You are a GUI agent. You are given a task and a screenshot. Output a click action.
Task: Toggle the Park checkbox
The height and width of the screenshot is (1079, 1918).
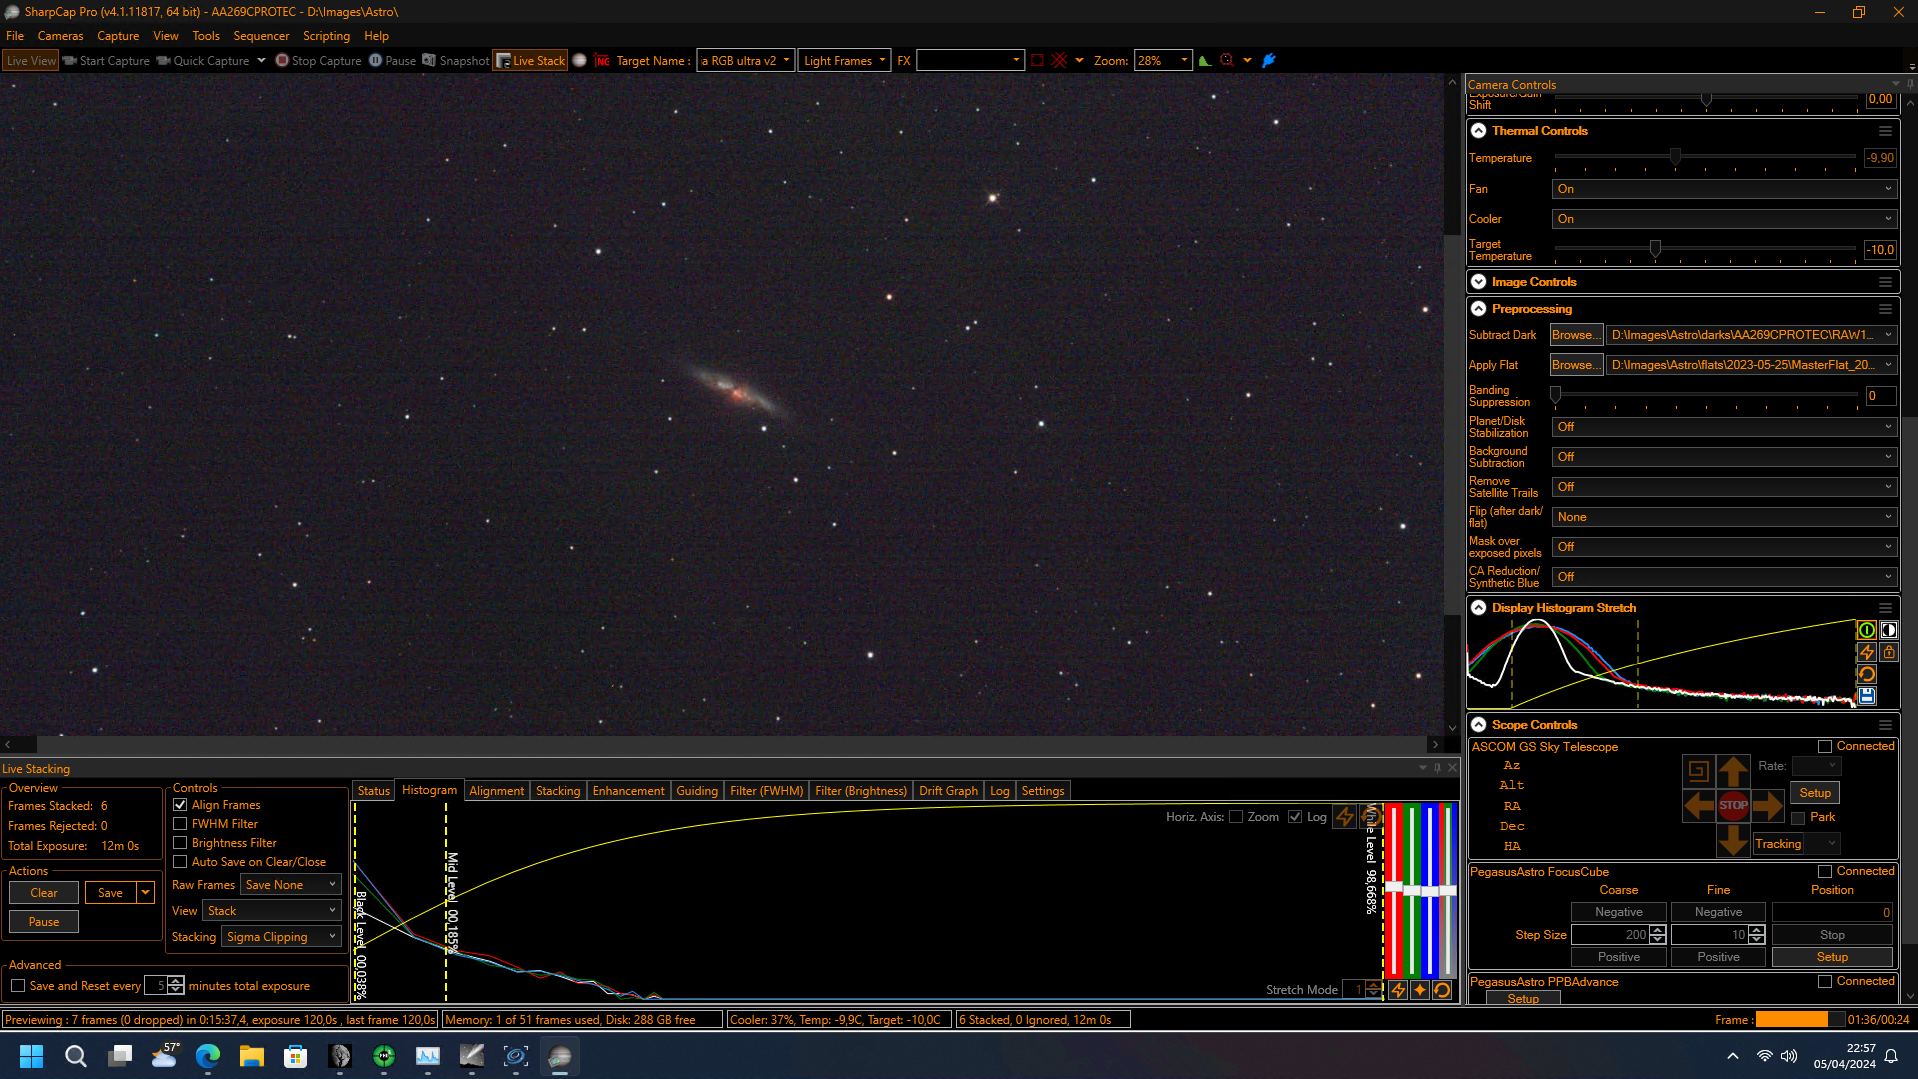[1798, 817]
